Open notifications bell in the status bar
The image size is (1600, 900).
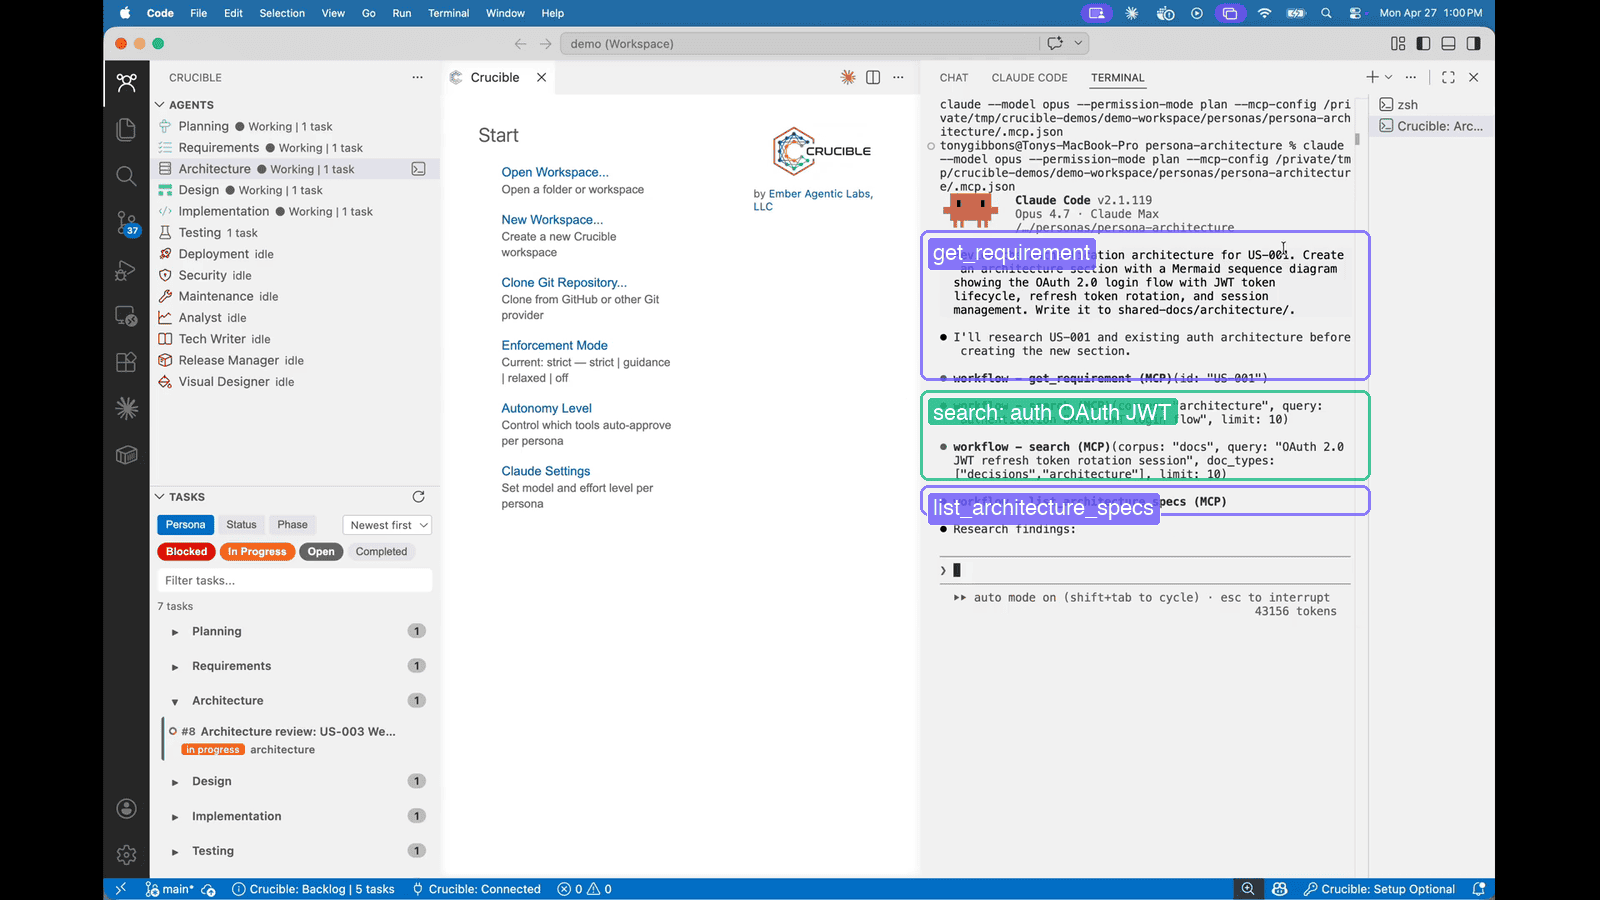point(1479,889)
